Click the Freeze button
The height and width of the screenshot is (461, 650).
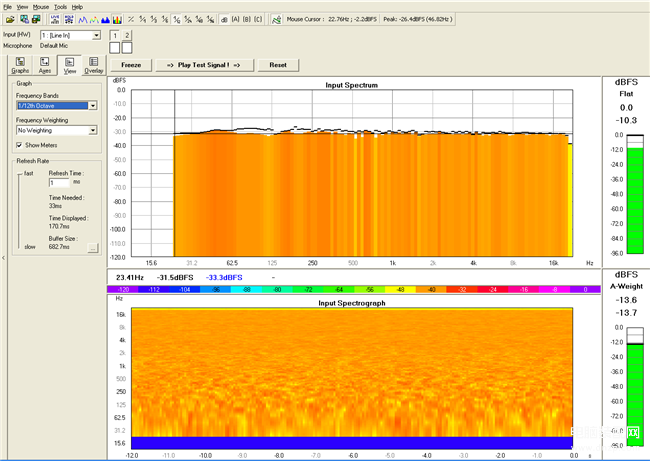pyautogui.click(x=131, y=65)
